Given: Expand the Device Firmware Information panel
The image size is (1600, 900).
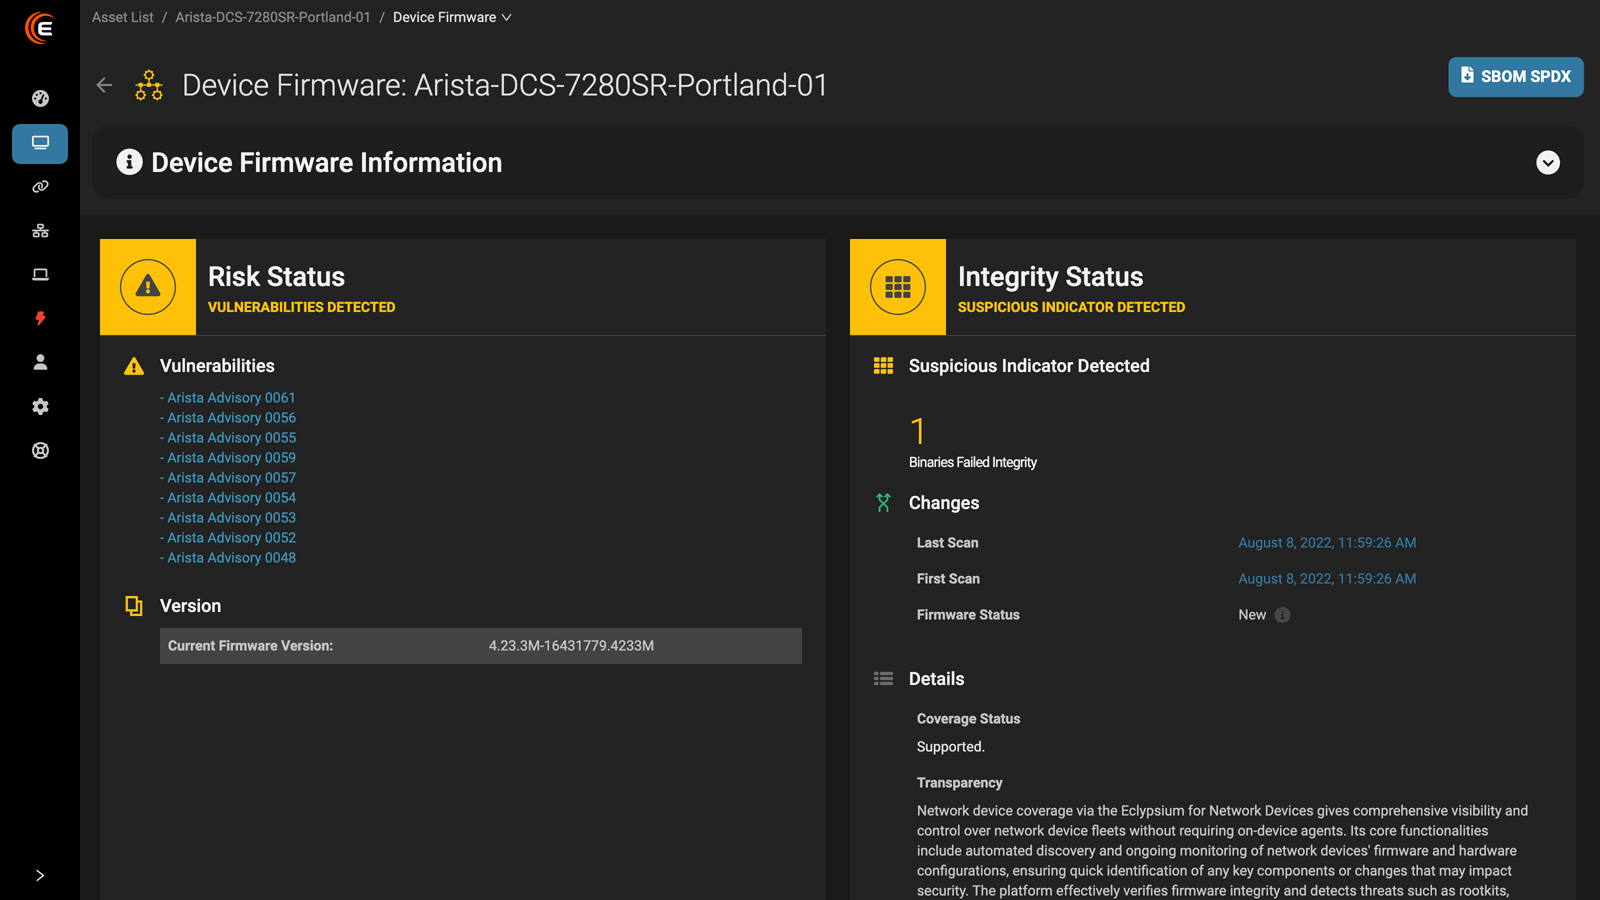Looking at the screenshot, I should pos(1547,163).
